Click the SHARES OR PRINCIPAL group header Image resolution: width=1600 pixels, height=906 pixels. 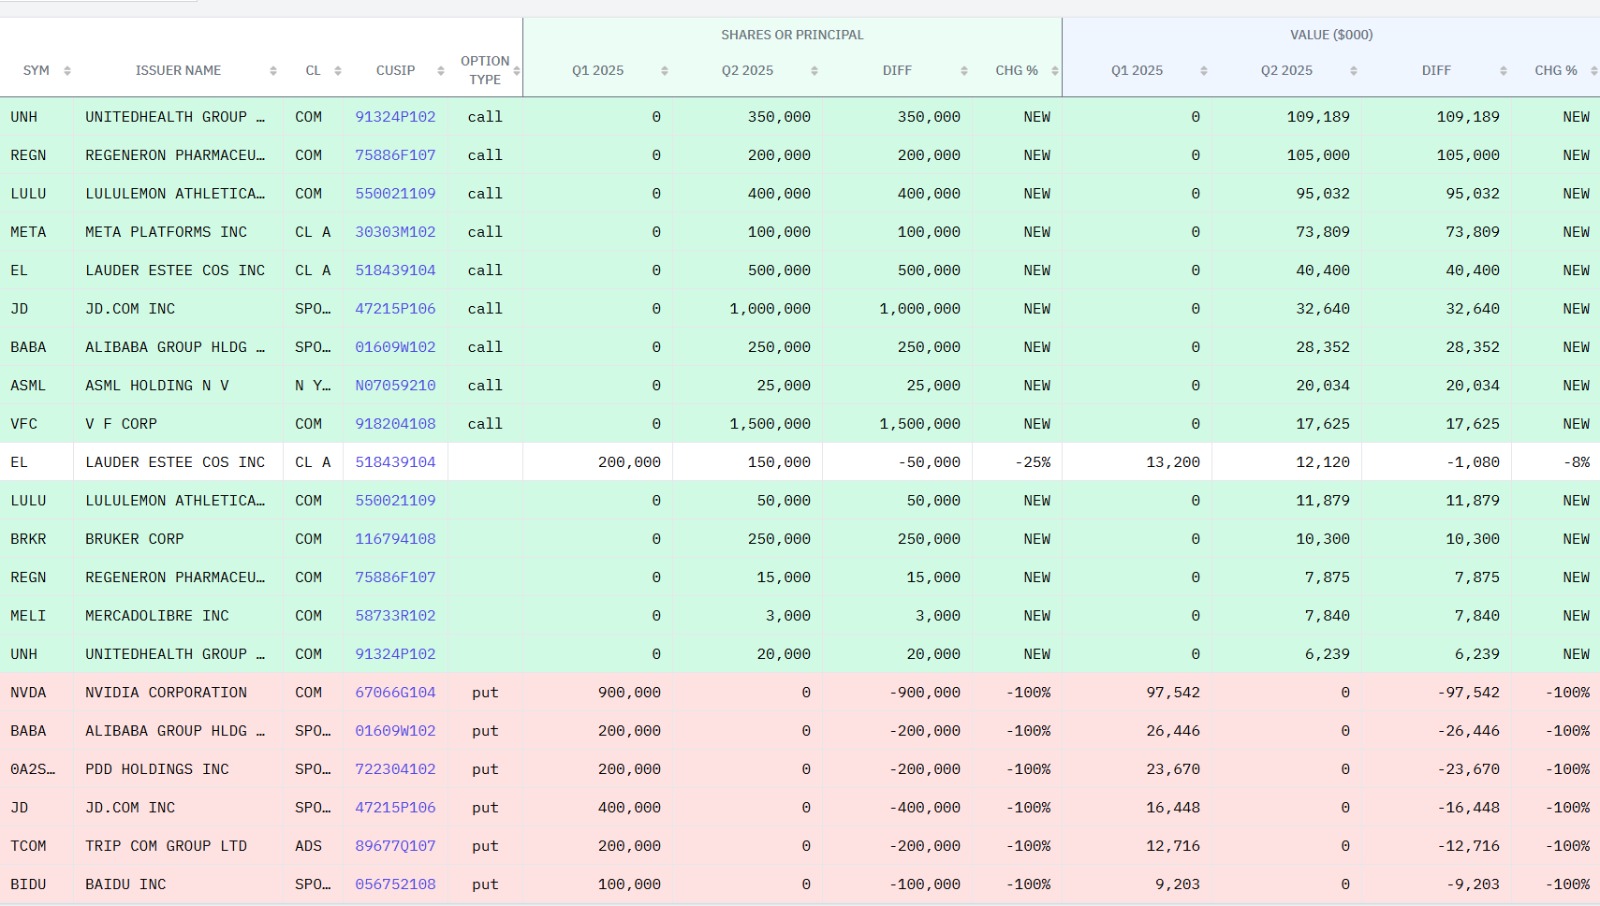[792, 35]
